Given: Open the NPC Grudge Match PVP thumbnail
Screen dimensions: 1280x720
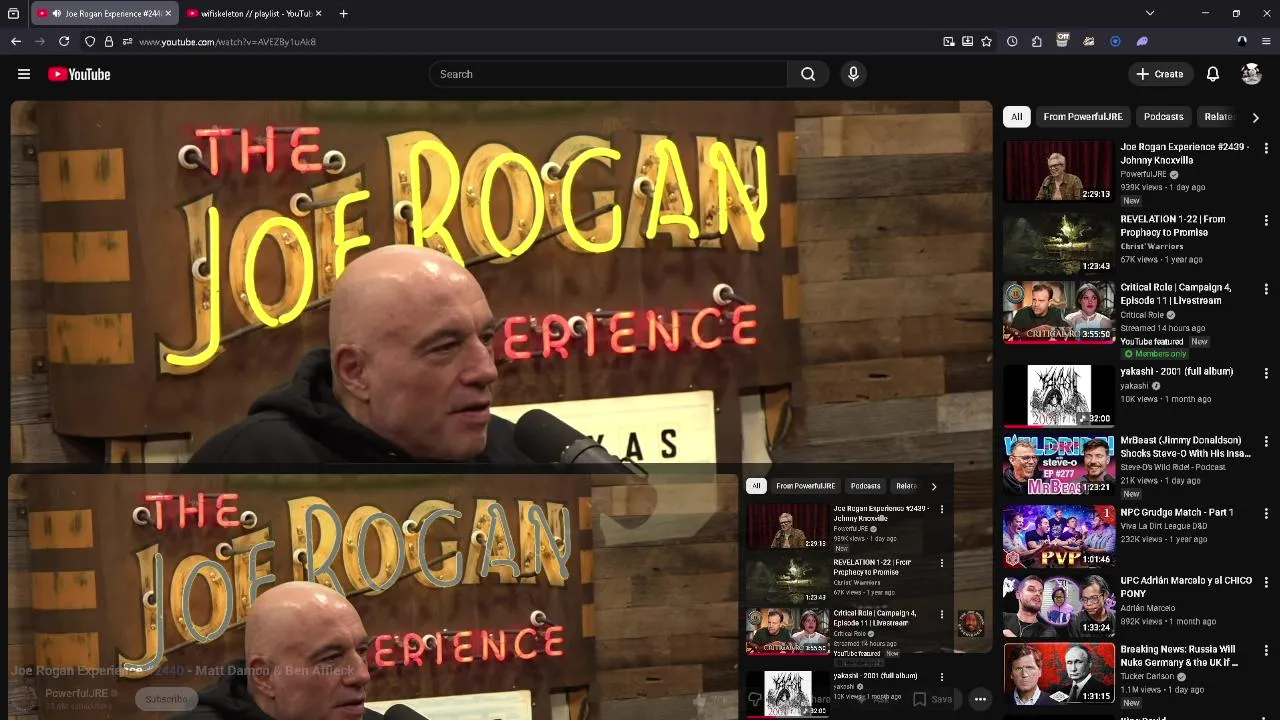Looking at the screenshot, I should [1059, 536].
